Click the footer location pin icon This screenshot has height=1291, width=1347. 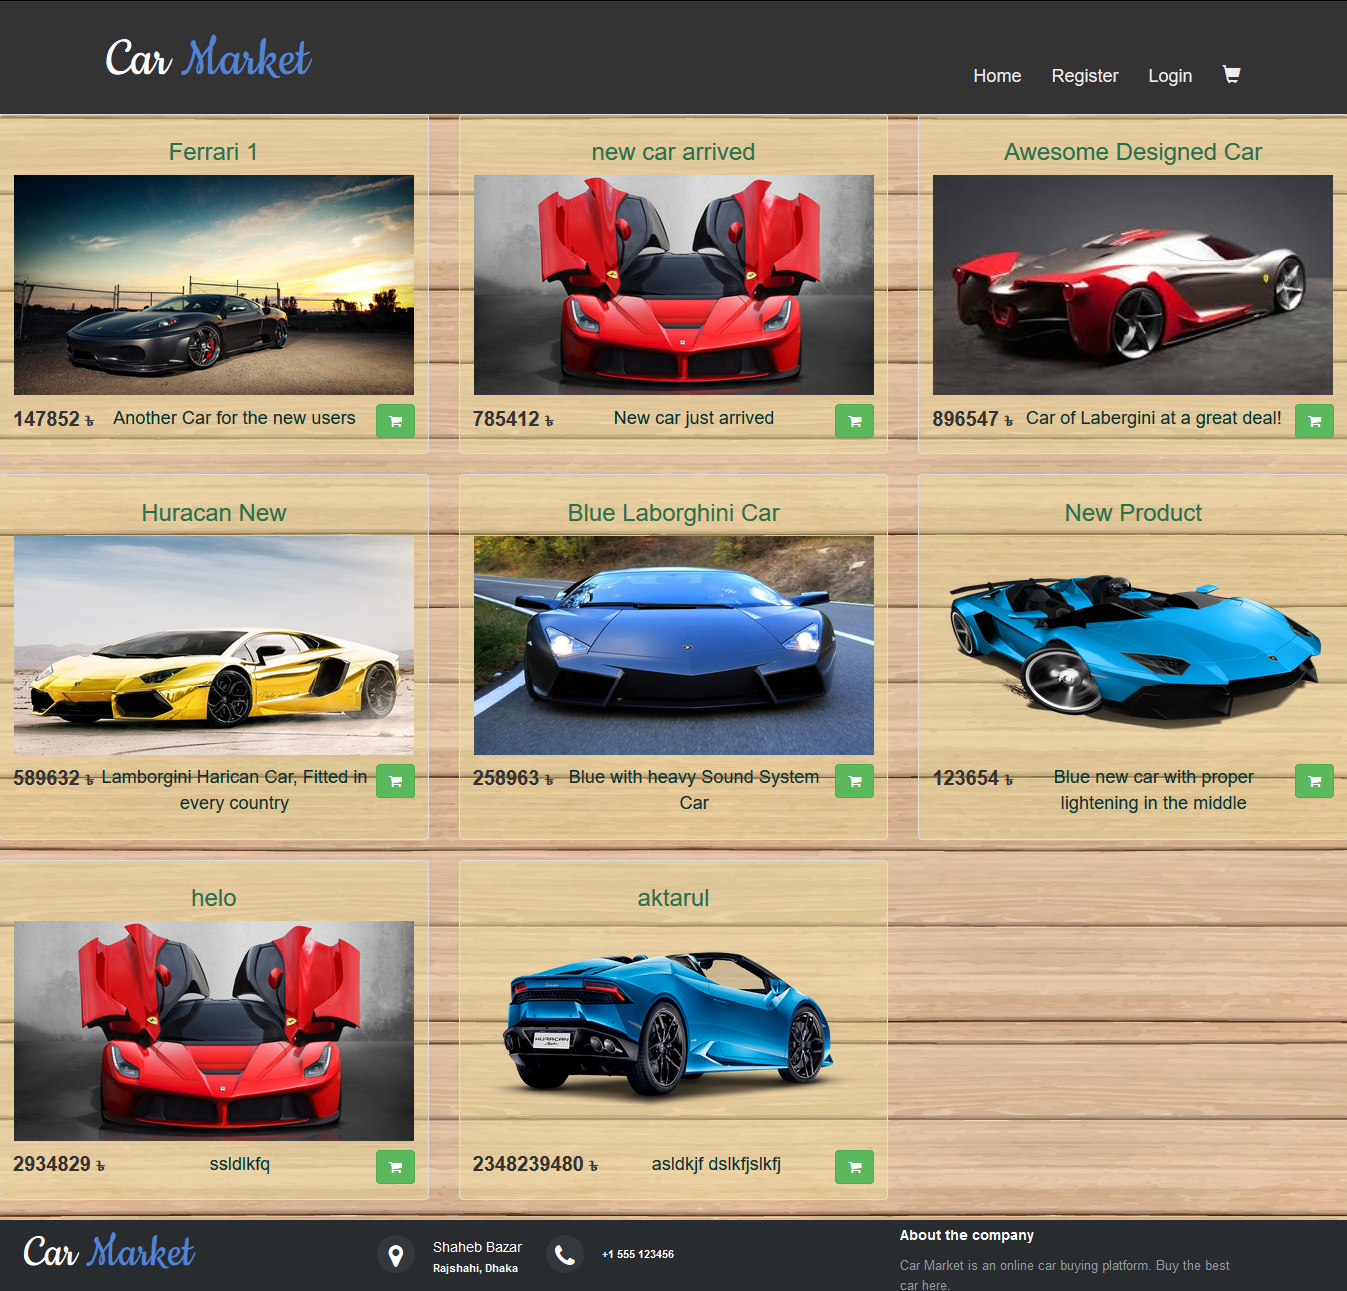click(x=396, y=1255)
